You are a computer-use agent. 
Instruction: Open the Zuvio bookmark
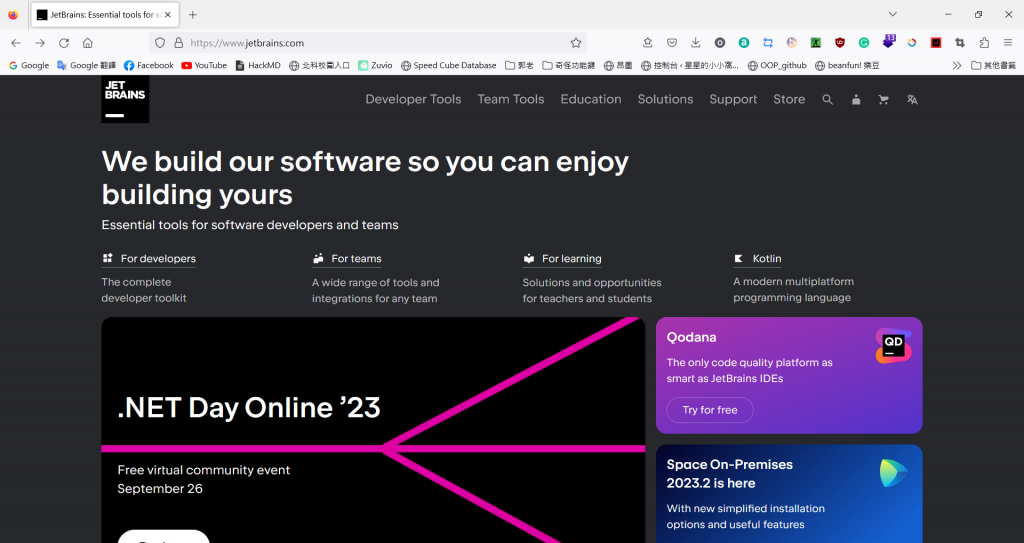(x=376, y=65)
